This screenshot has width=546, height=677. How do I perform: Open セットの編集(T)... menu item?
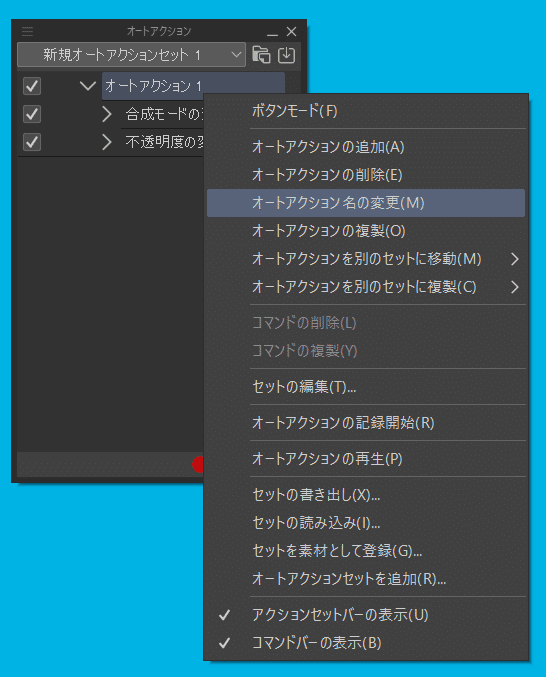366,387
